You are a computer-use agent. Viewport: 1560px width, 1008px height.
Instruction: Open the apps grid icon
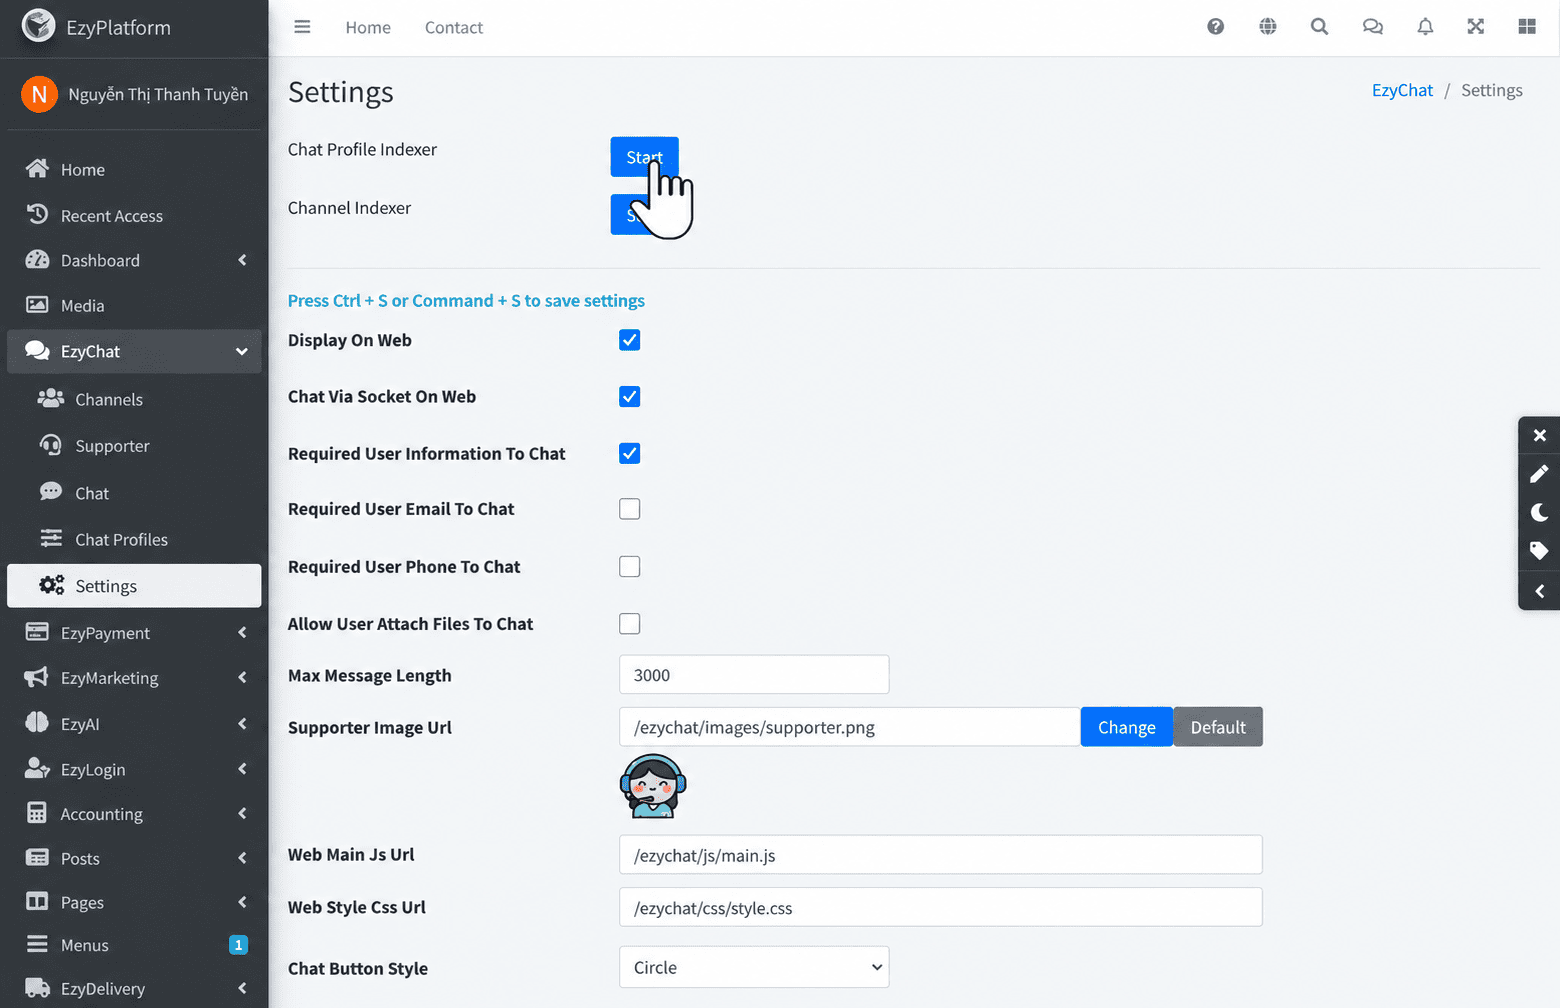click(x=1527, y=27)
